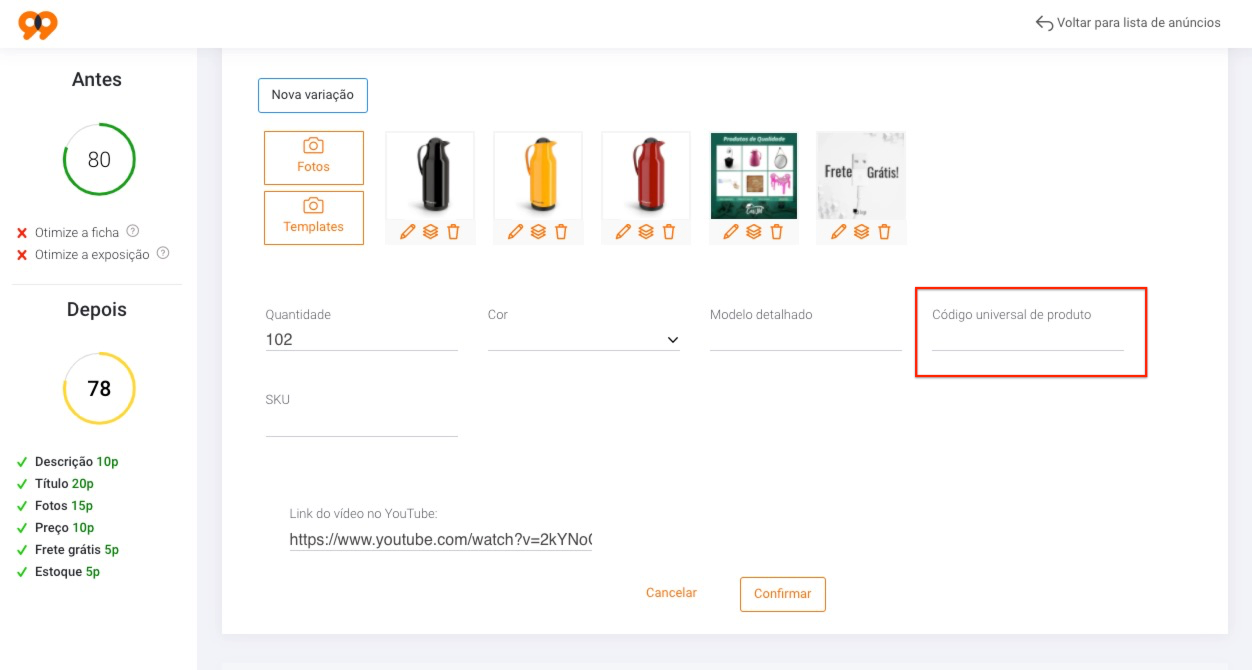Image resolution: width=1252 pixels, height=670 pixels.
Task: Expand the Cor dropdown
Action: coord(584,340)
